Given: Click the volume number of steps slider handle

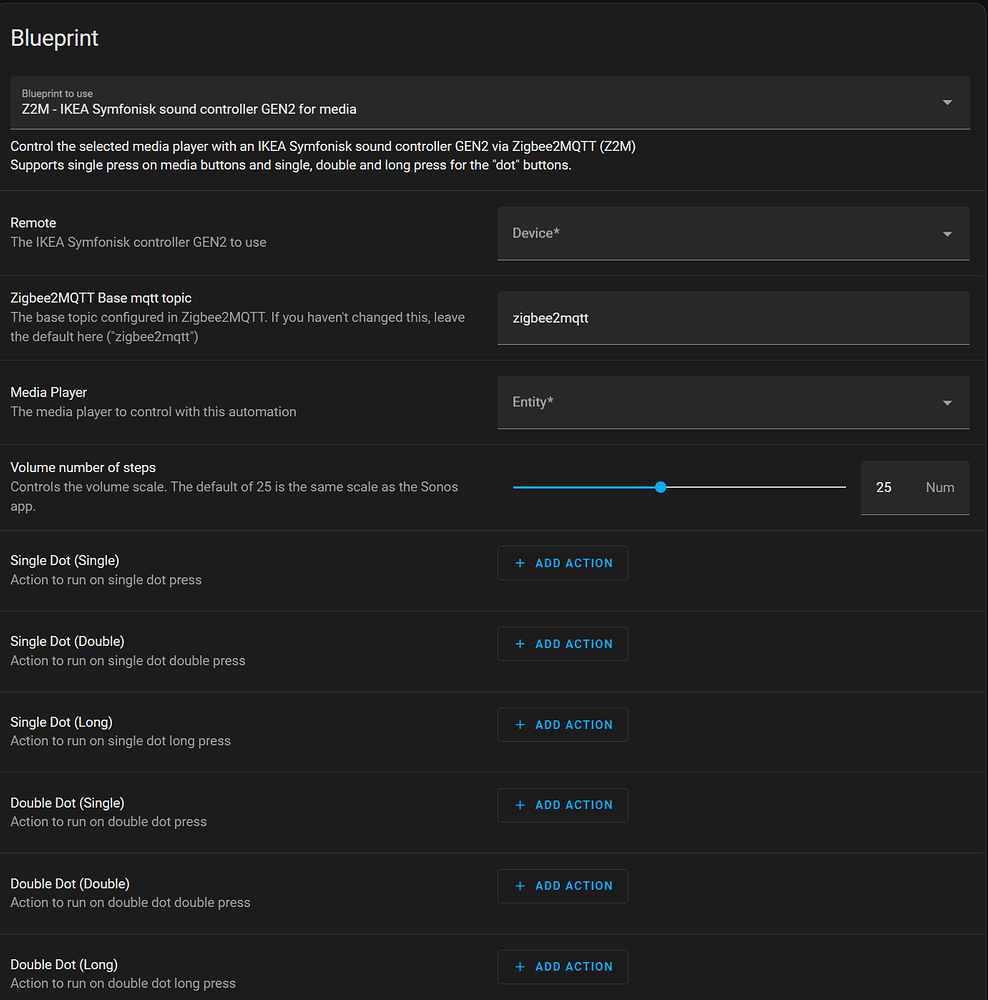Looking at the screenshot, I should click(x=660, y=487).
